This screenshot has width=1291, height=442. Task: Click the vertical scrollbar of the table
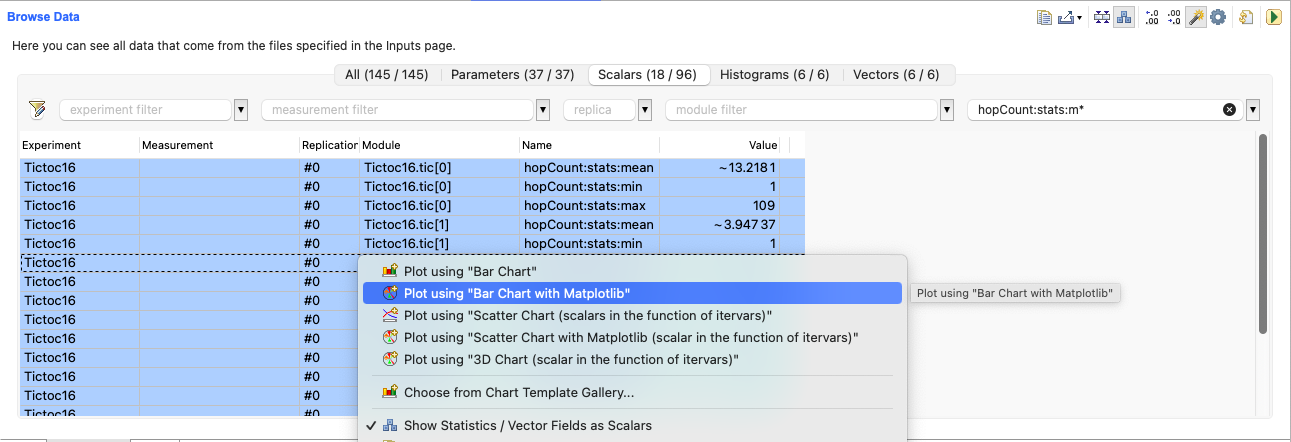(x=1263, y=233)
